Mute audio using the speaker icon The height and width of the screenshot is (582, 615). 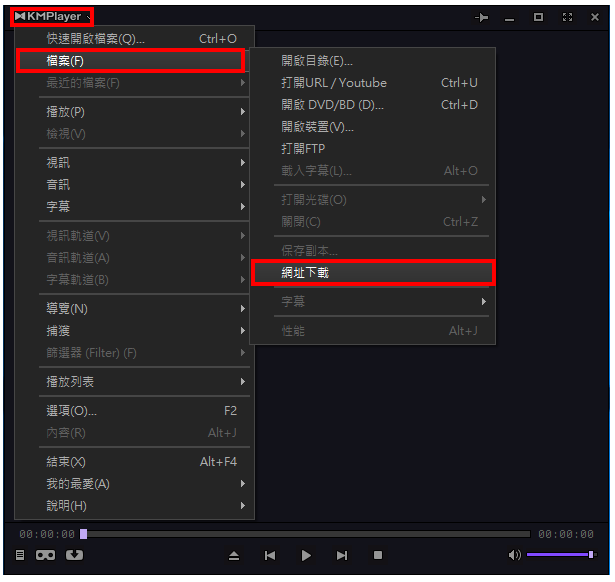click(514, 555)
